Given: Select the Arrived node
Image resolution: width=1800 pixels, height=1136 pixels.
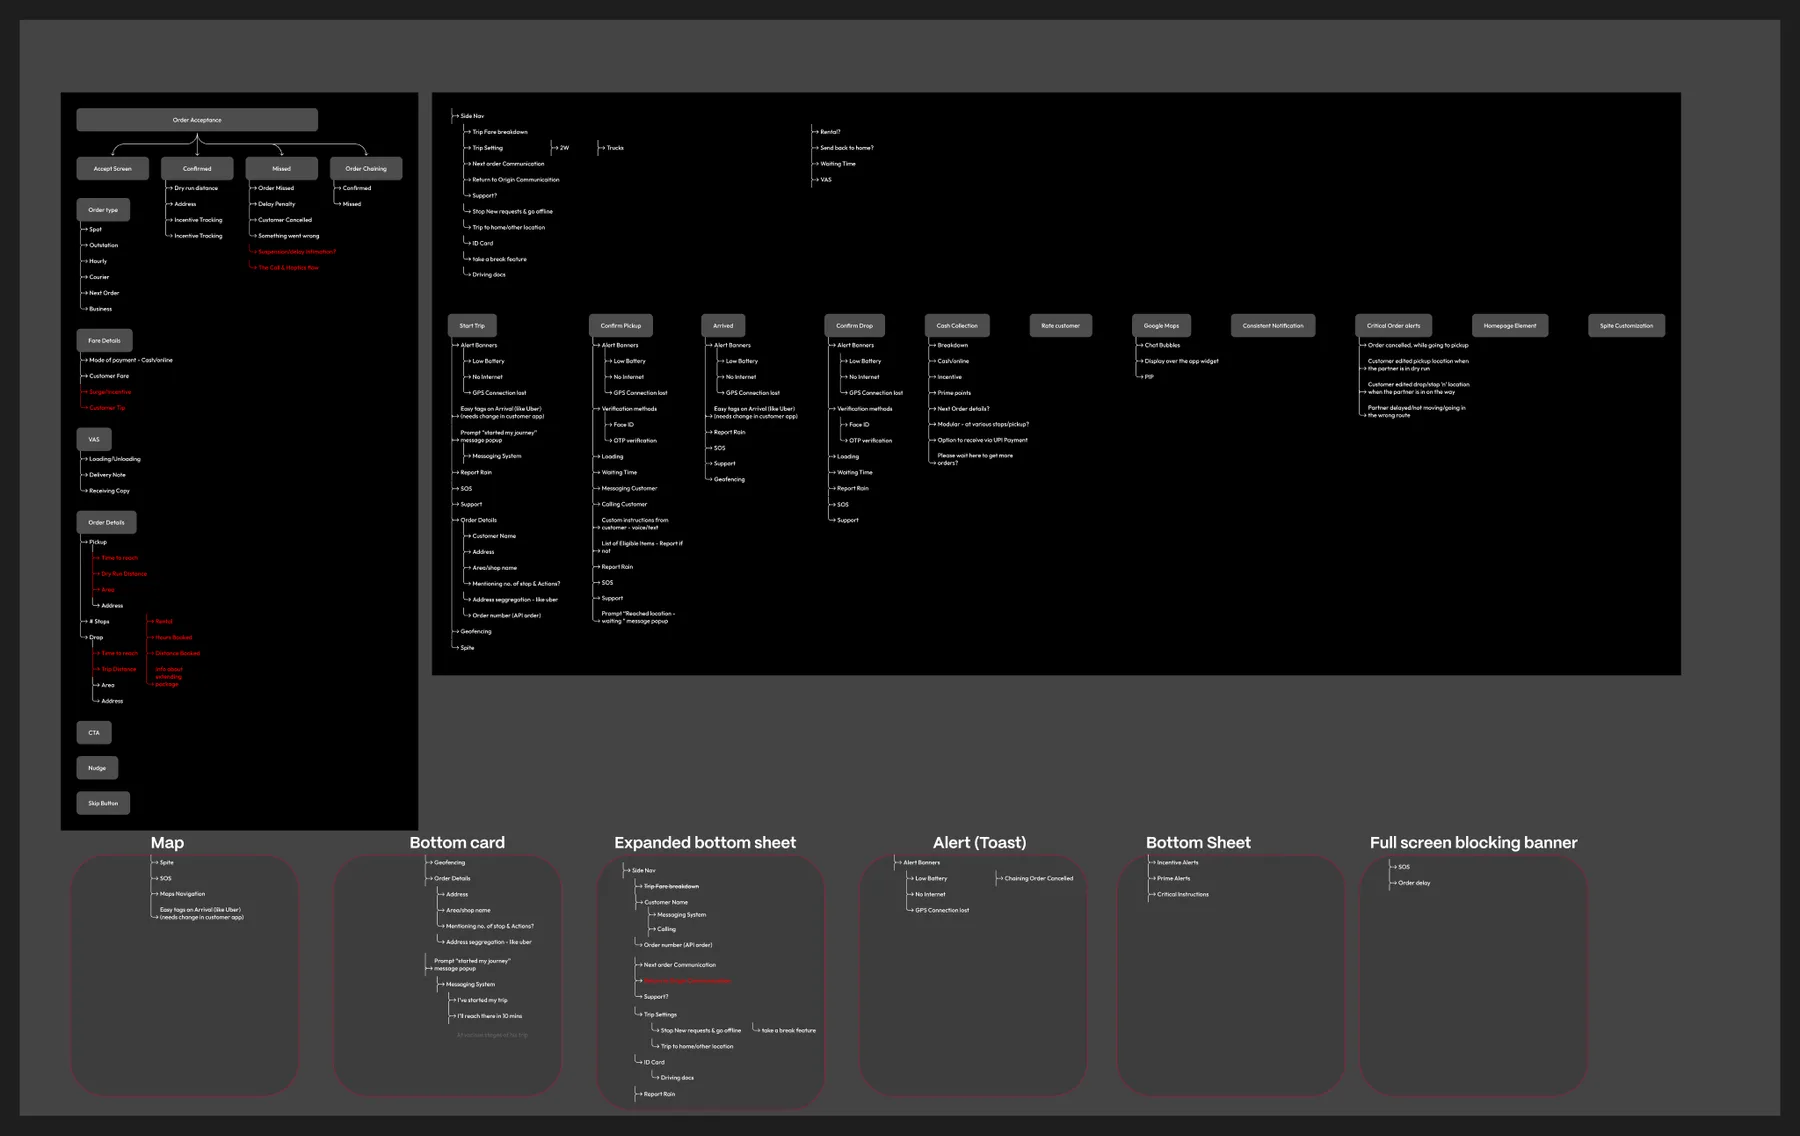Looking at the screenshot, I should tap(723, 326).
